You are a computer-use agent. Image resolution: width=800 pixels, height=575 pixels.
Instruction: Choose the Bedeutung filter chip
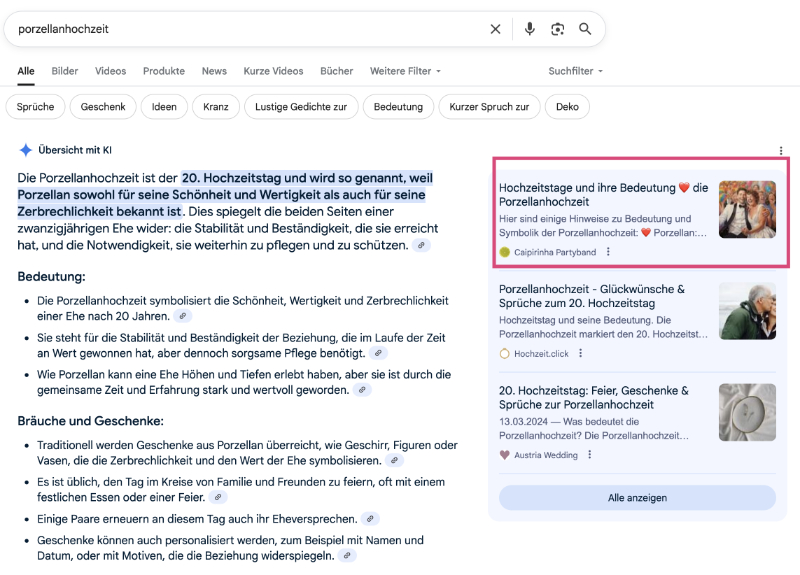[398, 107]
